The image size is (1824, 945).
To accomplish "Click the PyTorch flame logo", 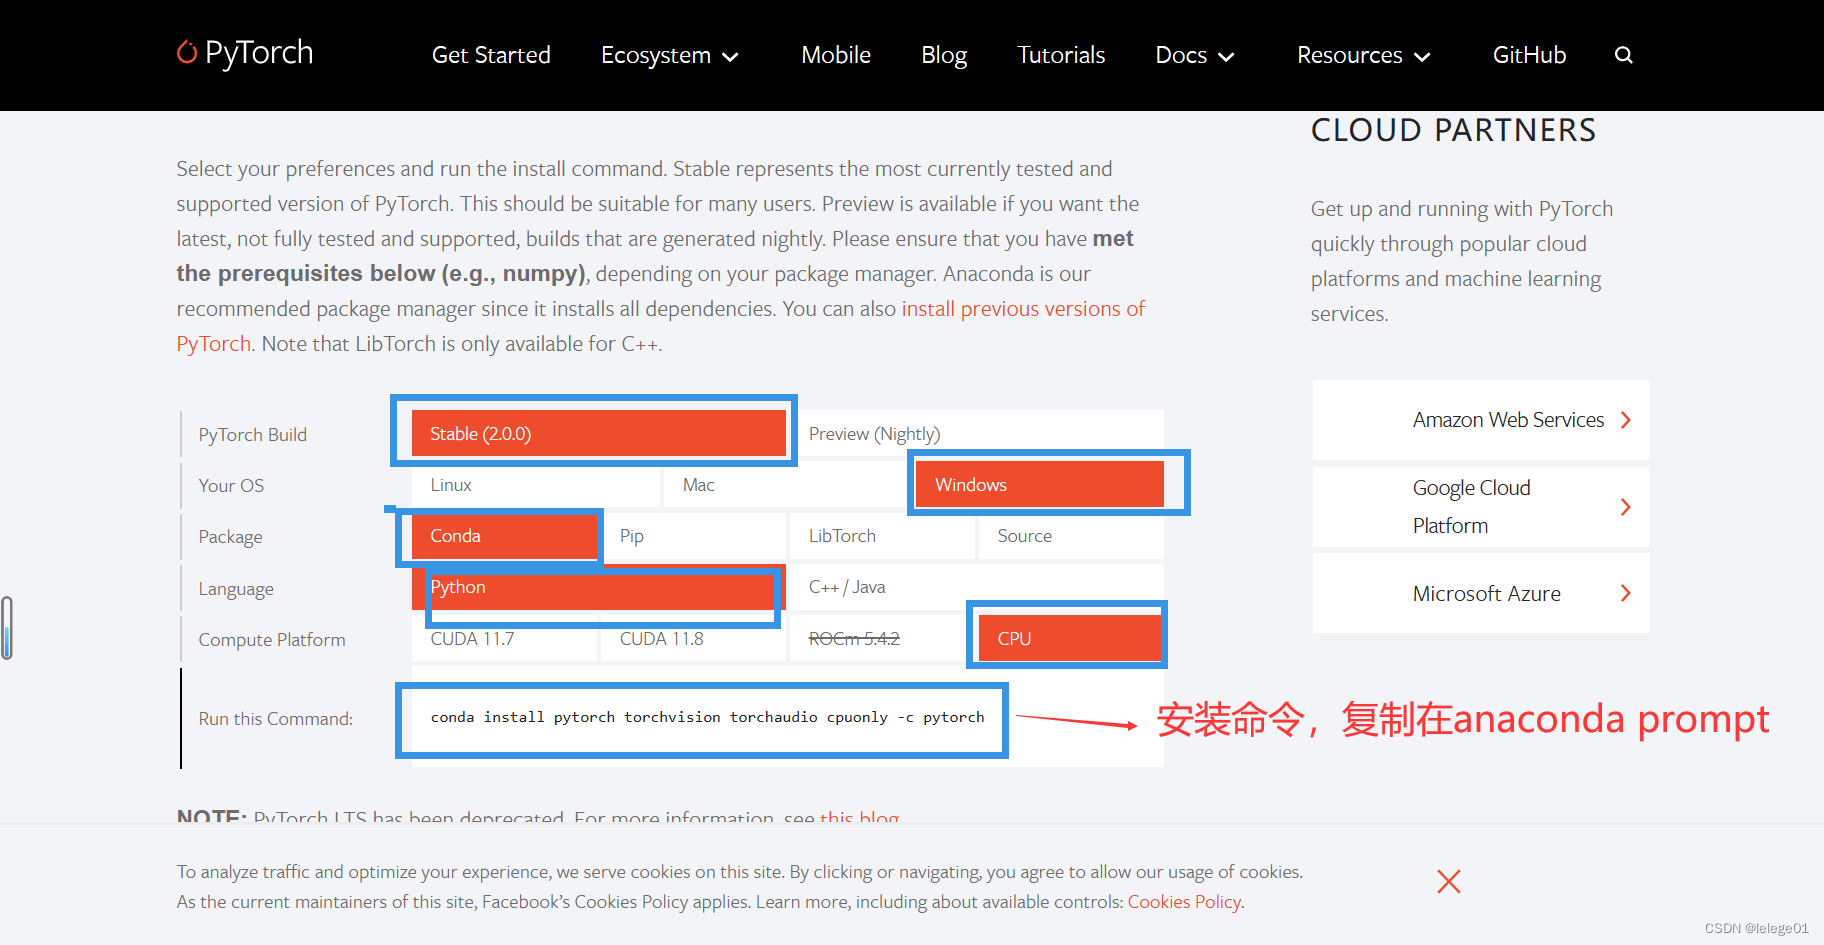I will (187, 52).
